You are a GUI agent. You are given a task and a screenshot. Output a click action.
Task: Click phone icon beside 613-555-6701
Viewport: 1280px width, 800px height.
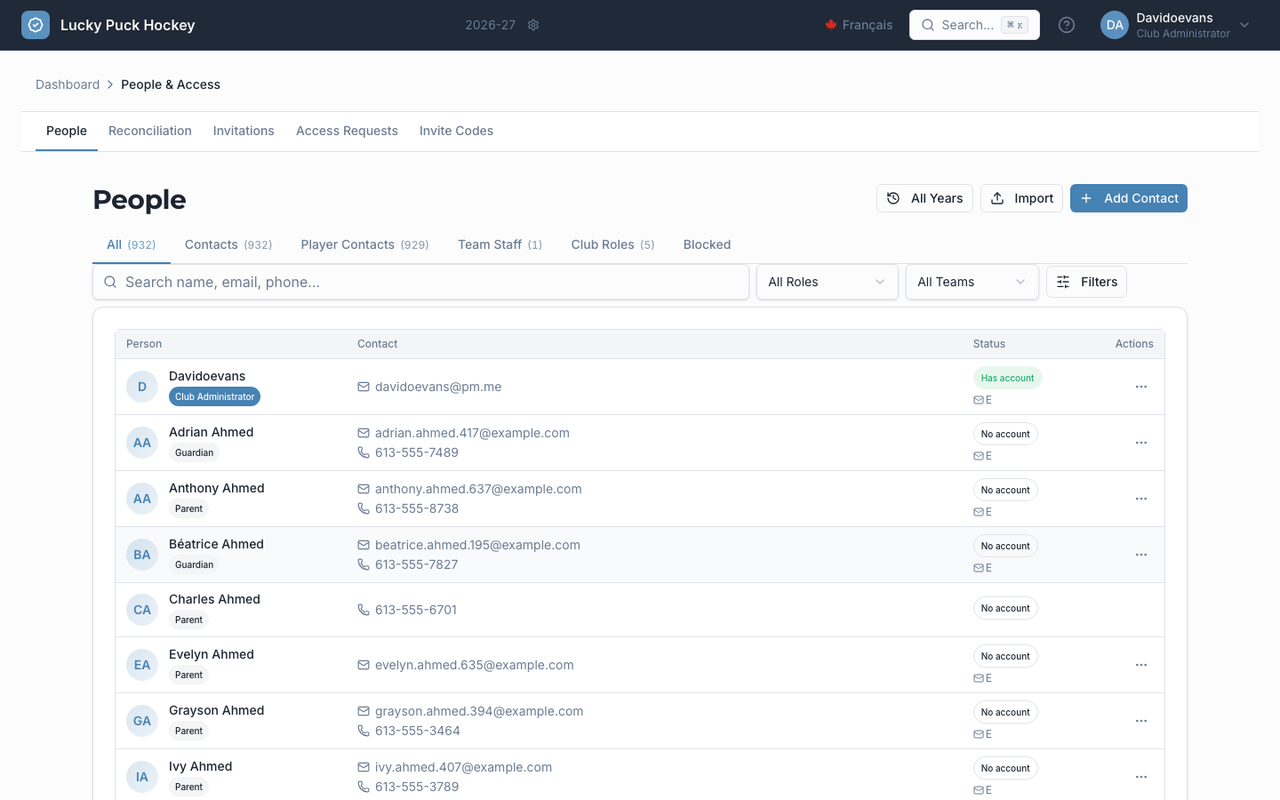tap(363, 610)
